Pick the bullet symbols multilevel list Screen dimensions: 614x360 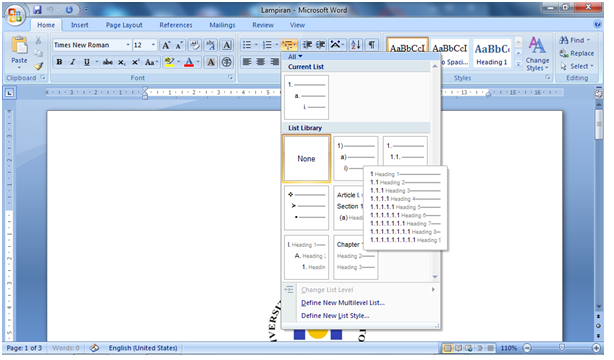pyautogui.click(x=306, y=208)
